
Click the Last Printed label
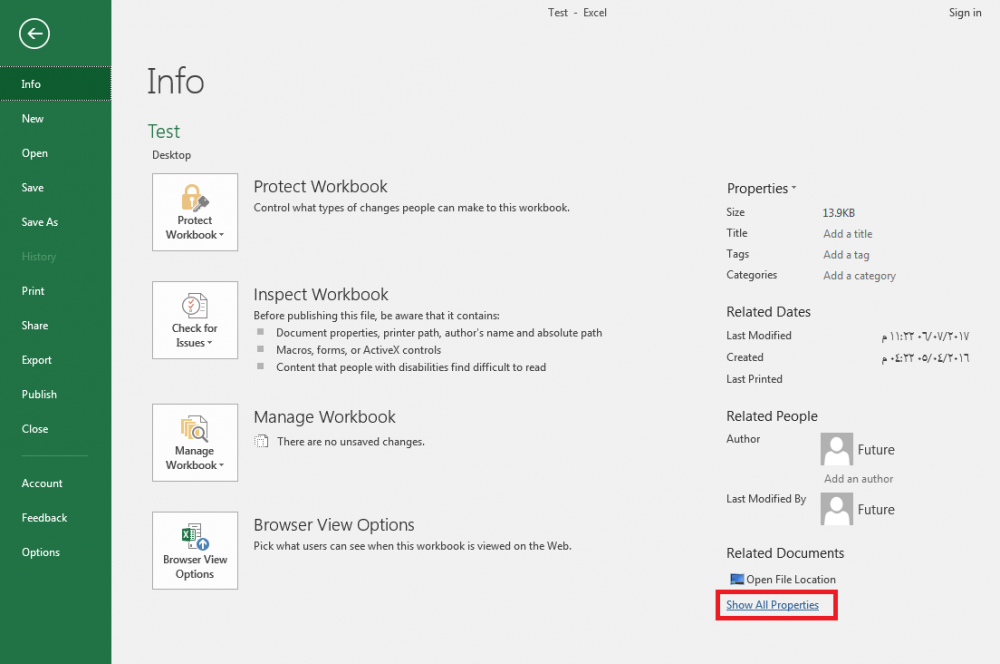(x=754, y=379)
